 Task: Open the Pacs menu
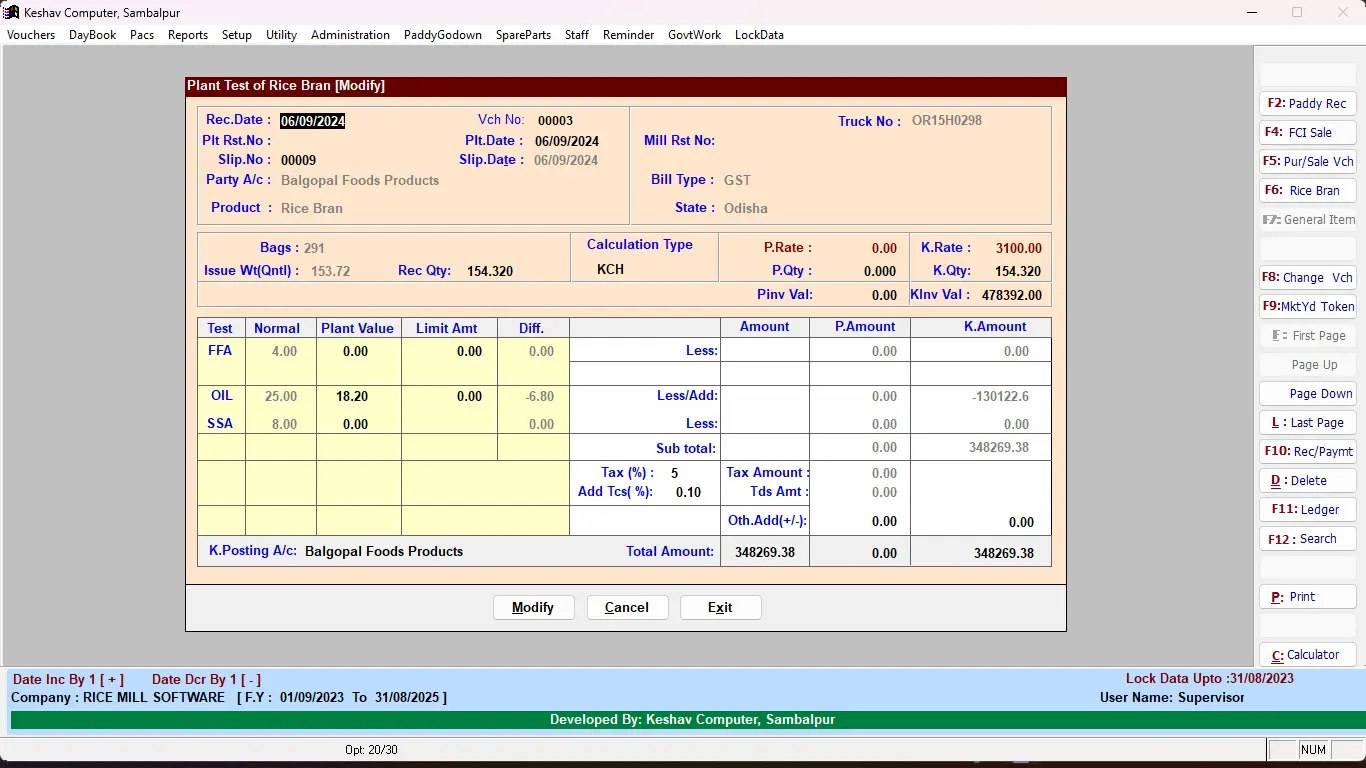[x=142, y=35]
